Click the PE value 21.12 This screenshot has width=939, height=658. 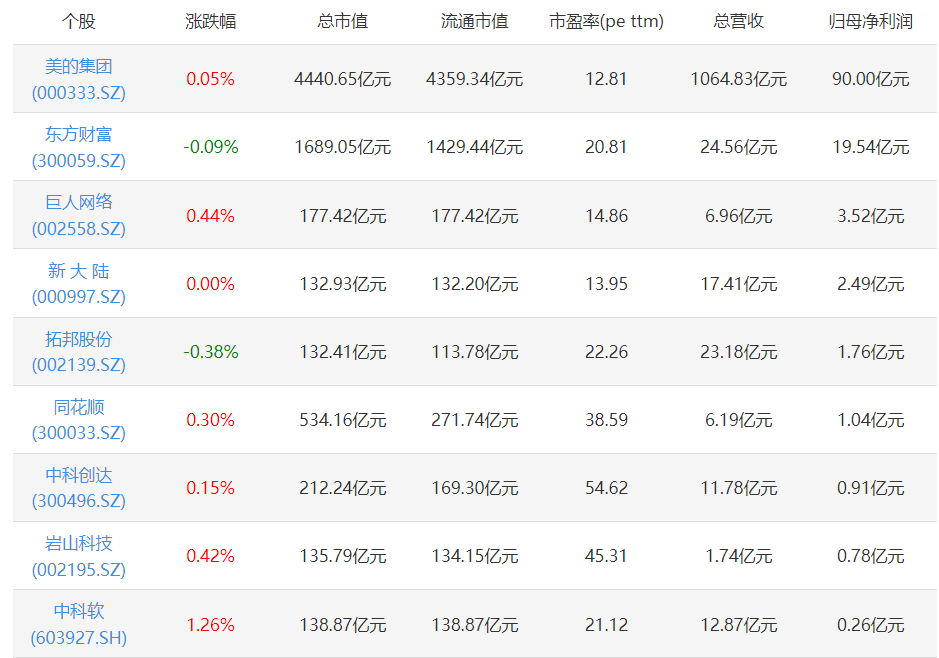(606, 625)
